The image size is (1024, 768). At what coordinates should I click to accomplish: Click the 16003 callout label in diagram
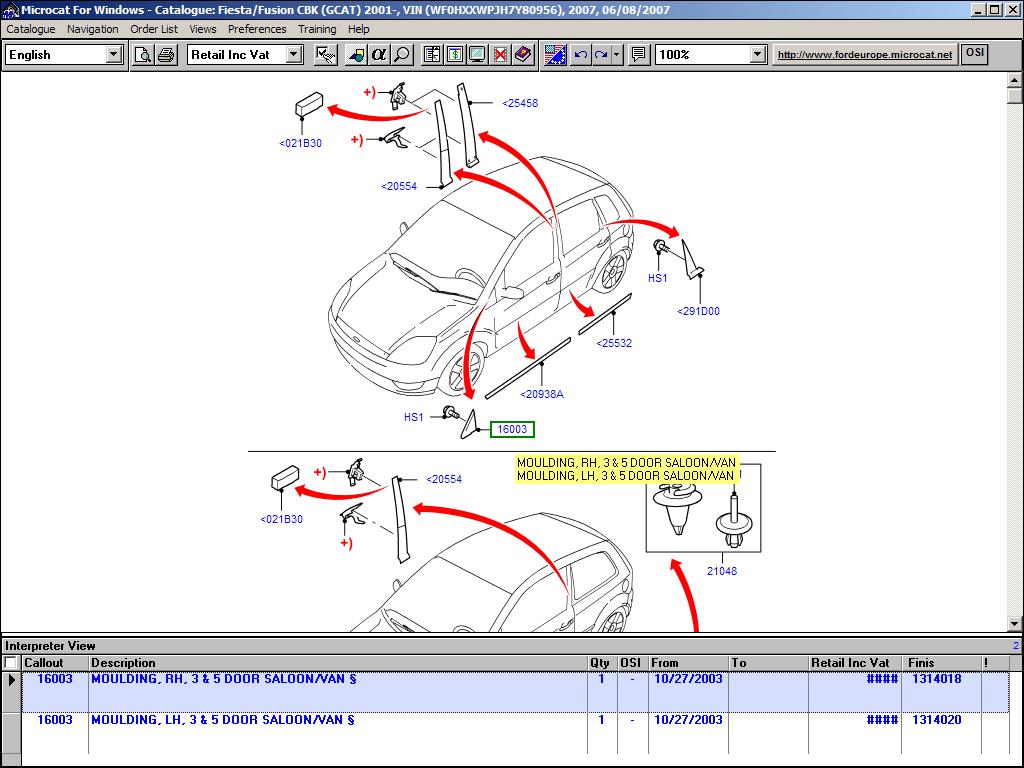pos(512,429)
